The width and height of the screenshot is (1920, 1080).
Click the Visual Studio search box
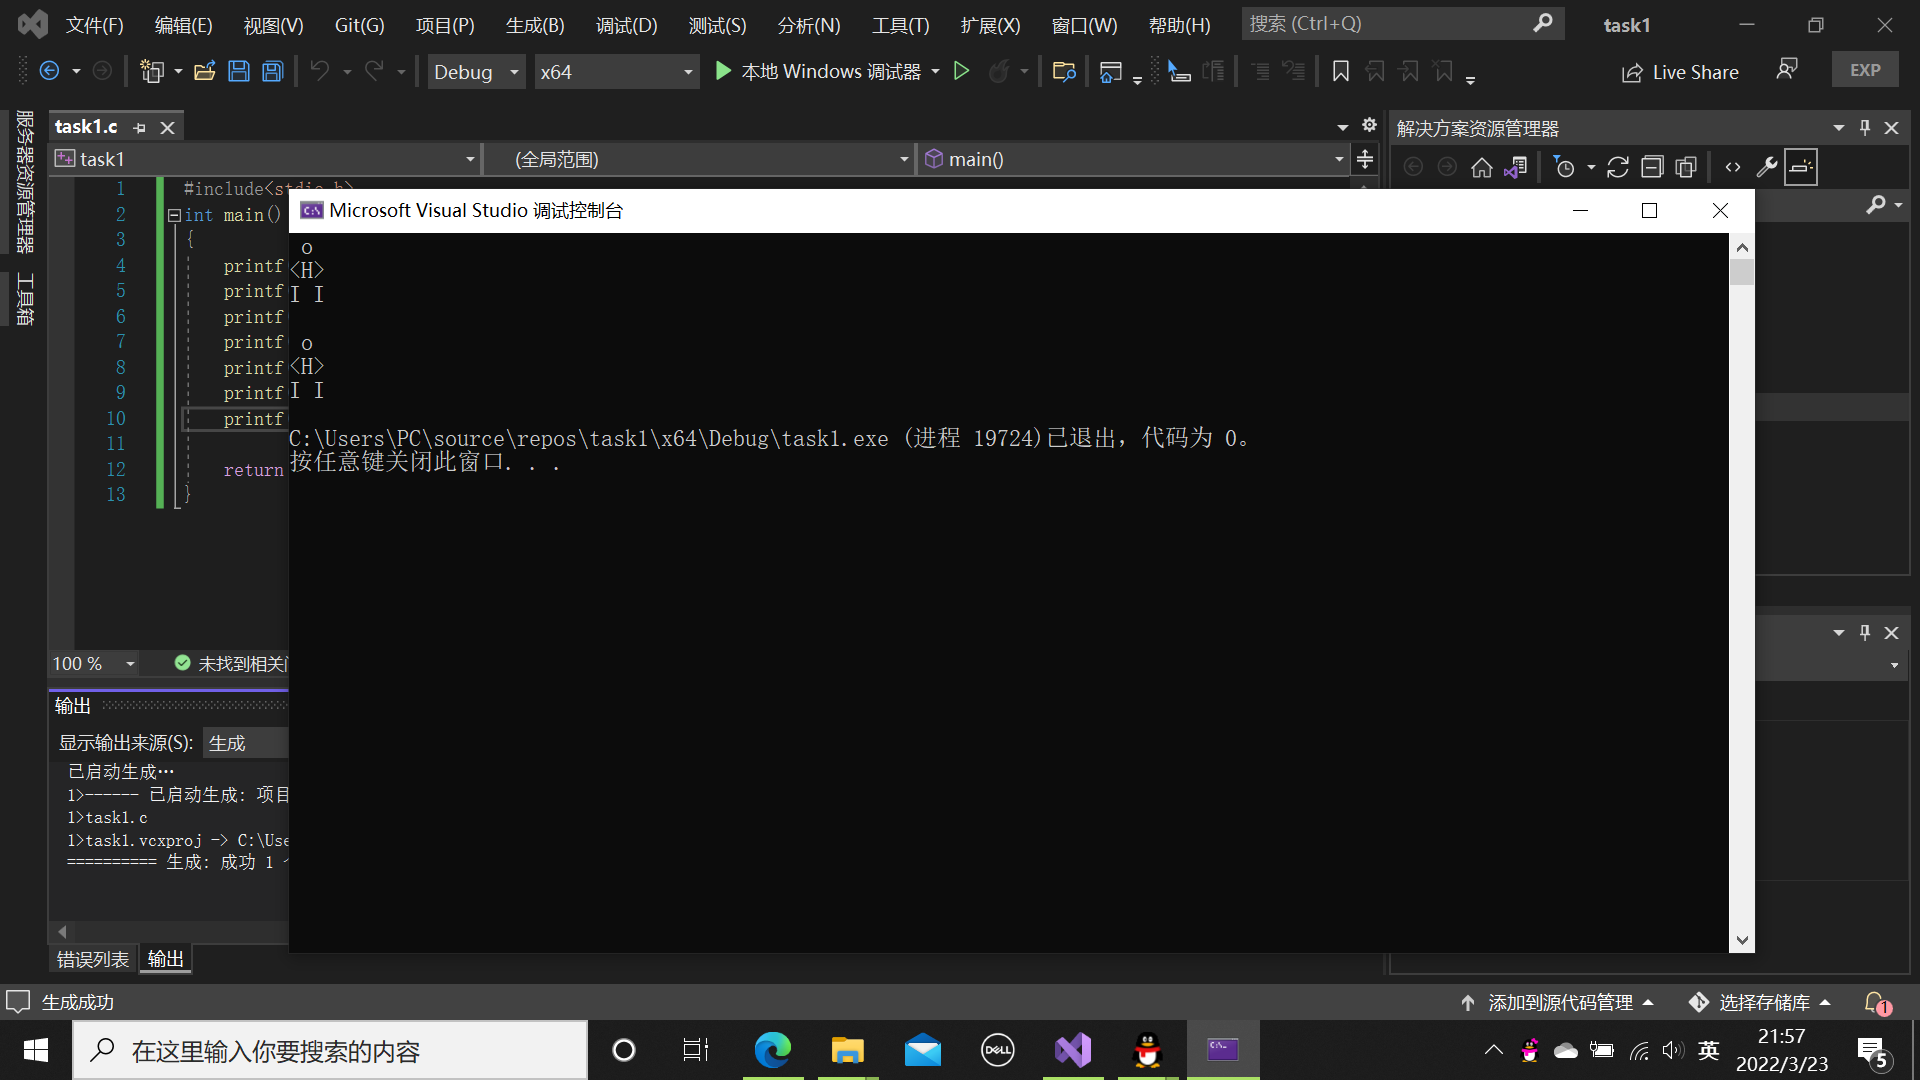pos(1390,23)
